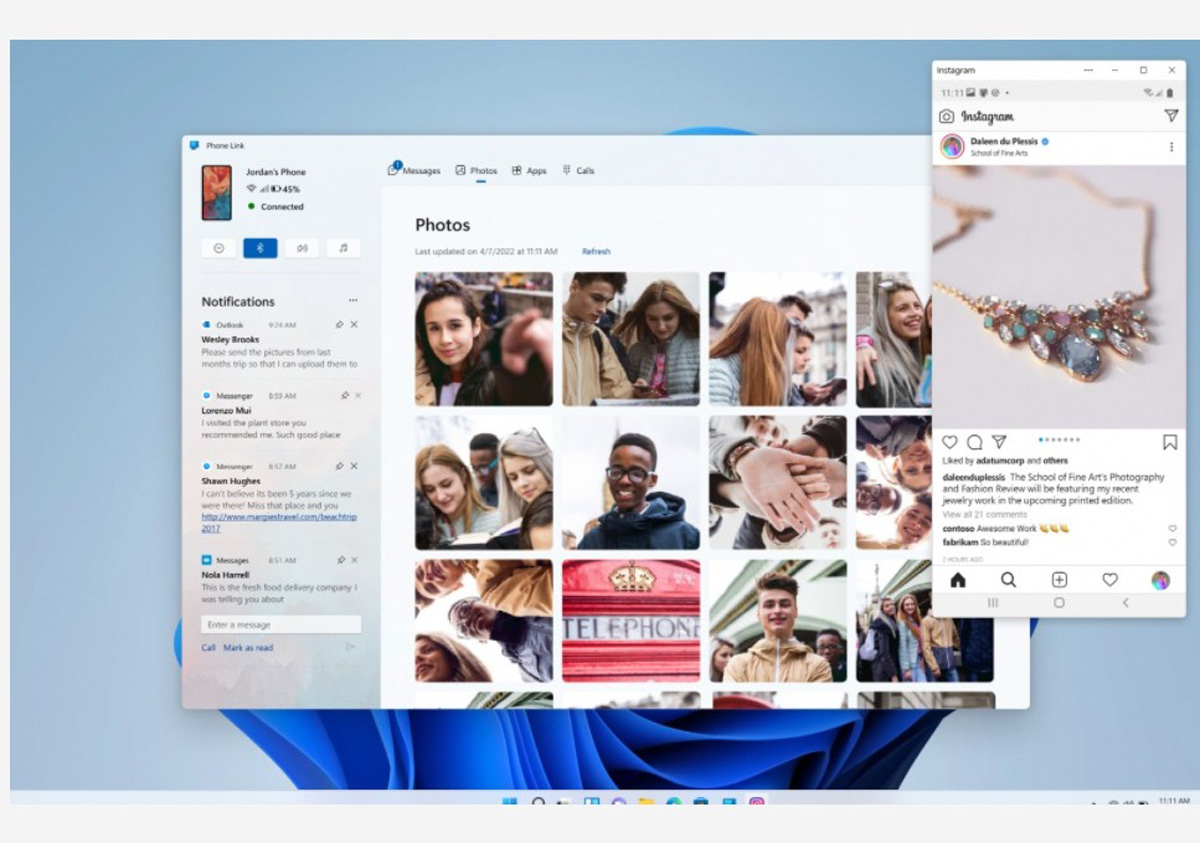Click the Call link under Nola Harrell
Image resolution: width=1200 pixels, height=843 pixels.
click(x=208, y=648)
